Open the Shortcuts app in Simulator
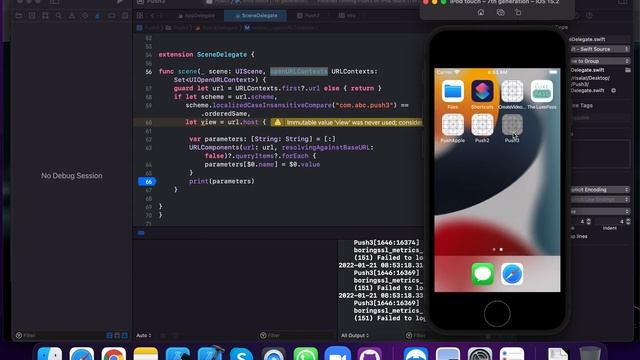This screenshot has width=640, height=360. pyautogui.click(x=482, y=91)
